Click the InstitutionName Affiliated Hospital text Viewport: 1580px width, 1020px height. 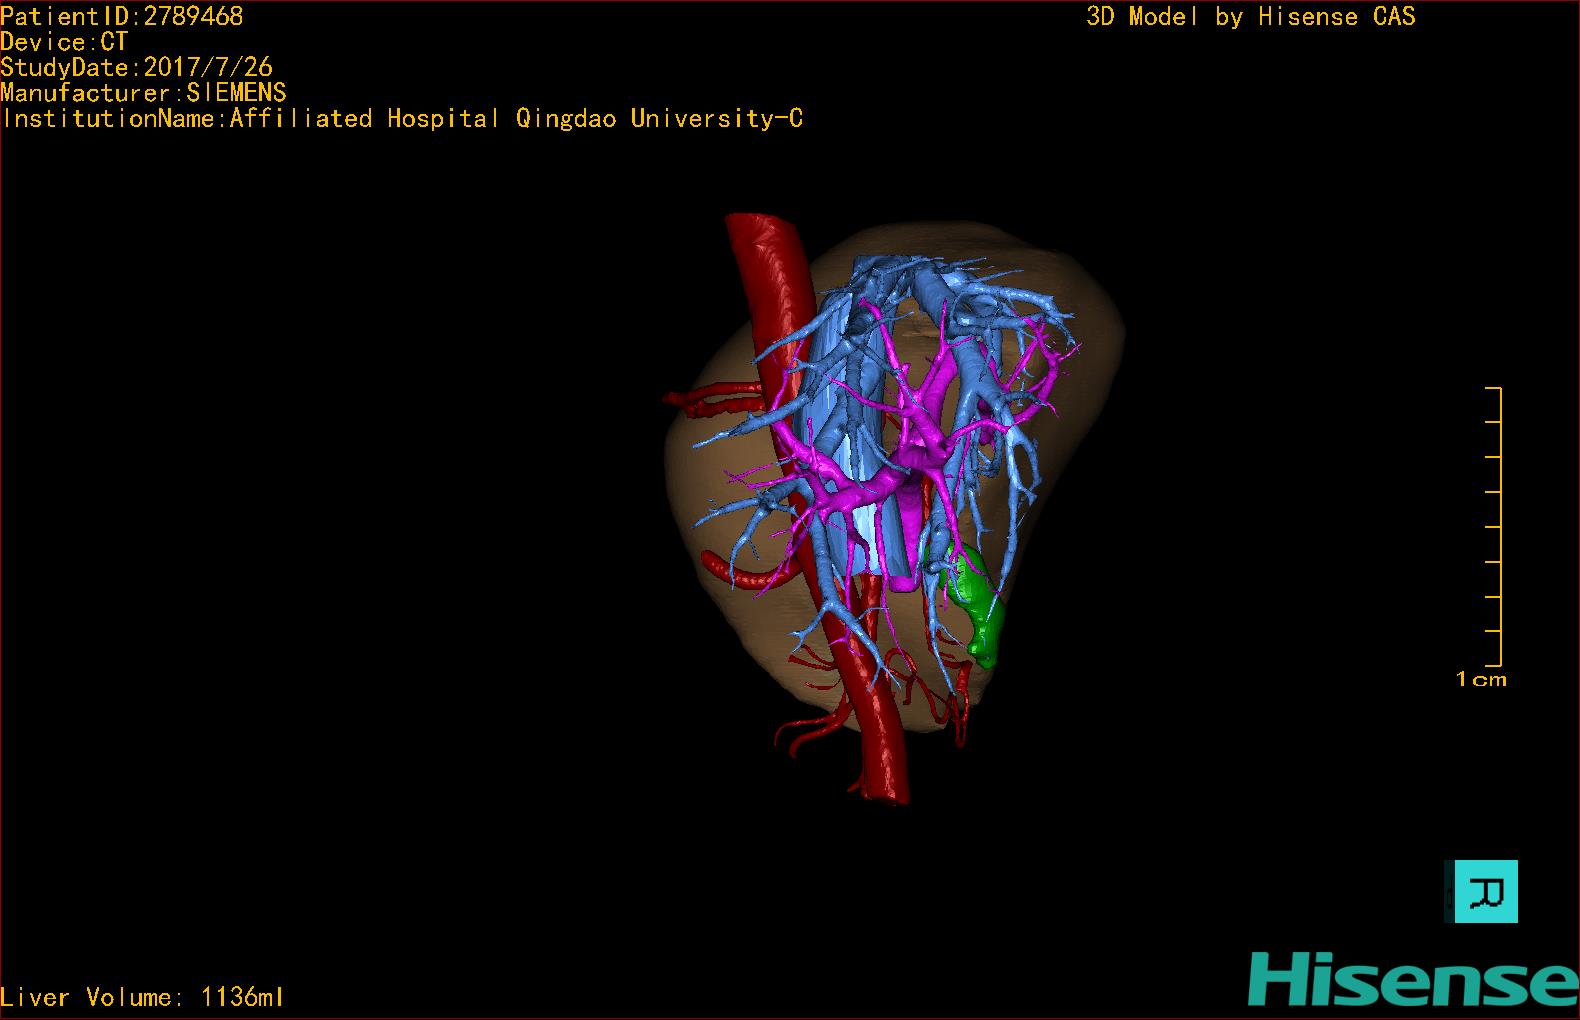click(402, 118)
